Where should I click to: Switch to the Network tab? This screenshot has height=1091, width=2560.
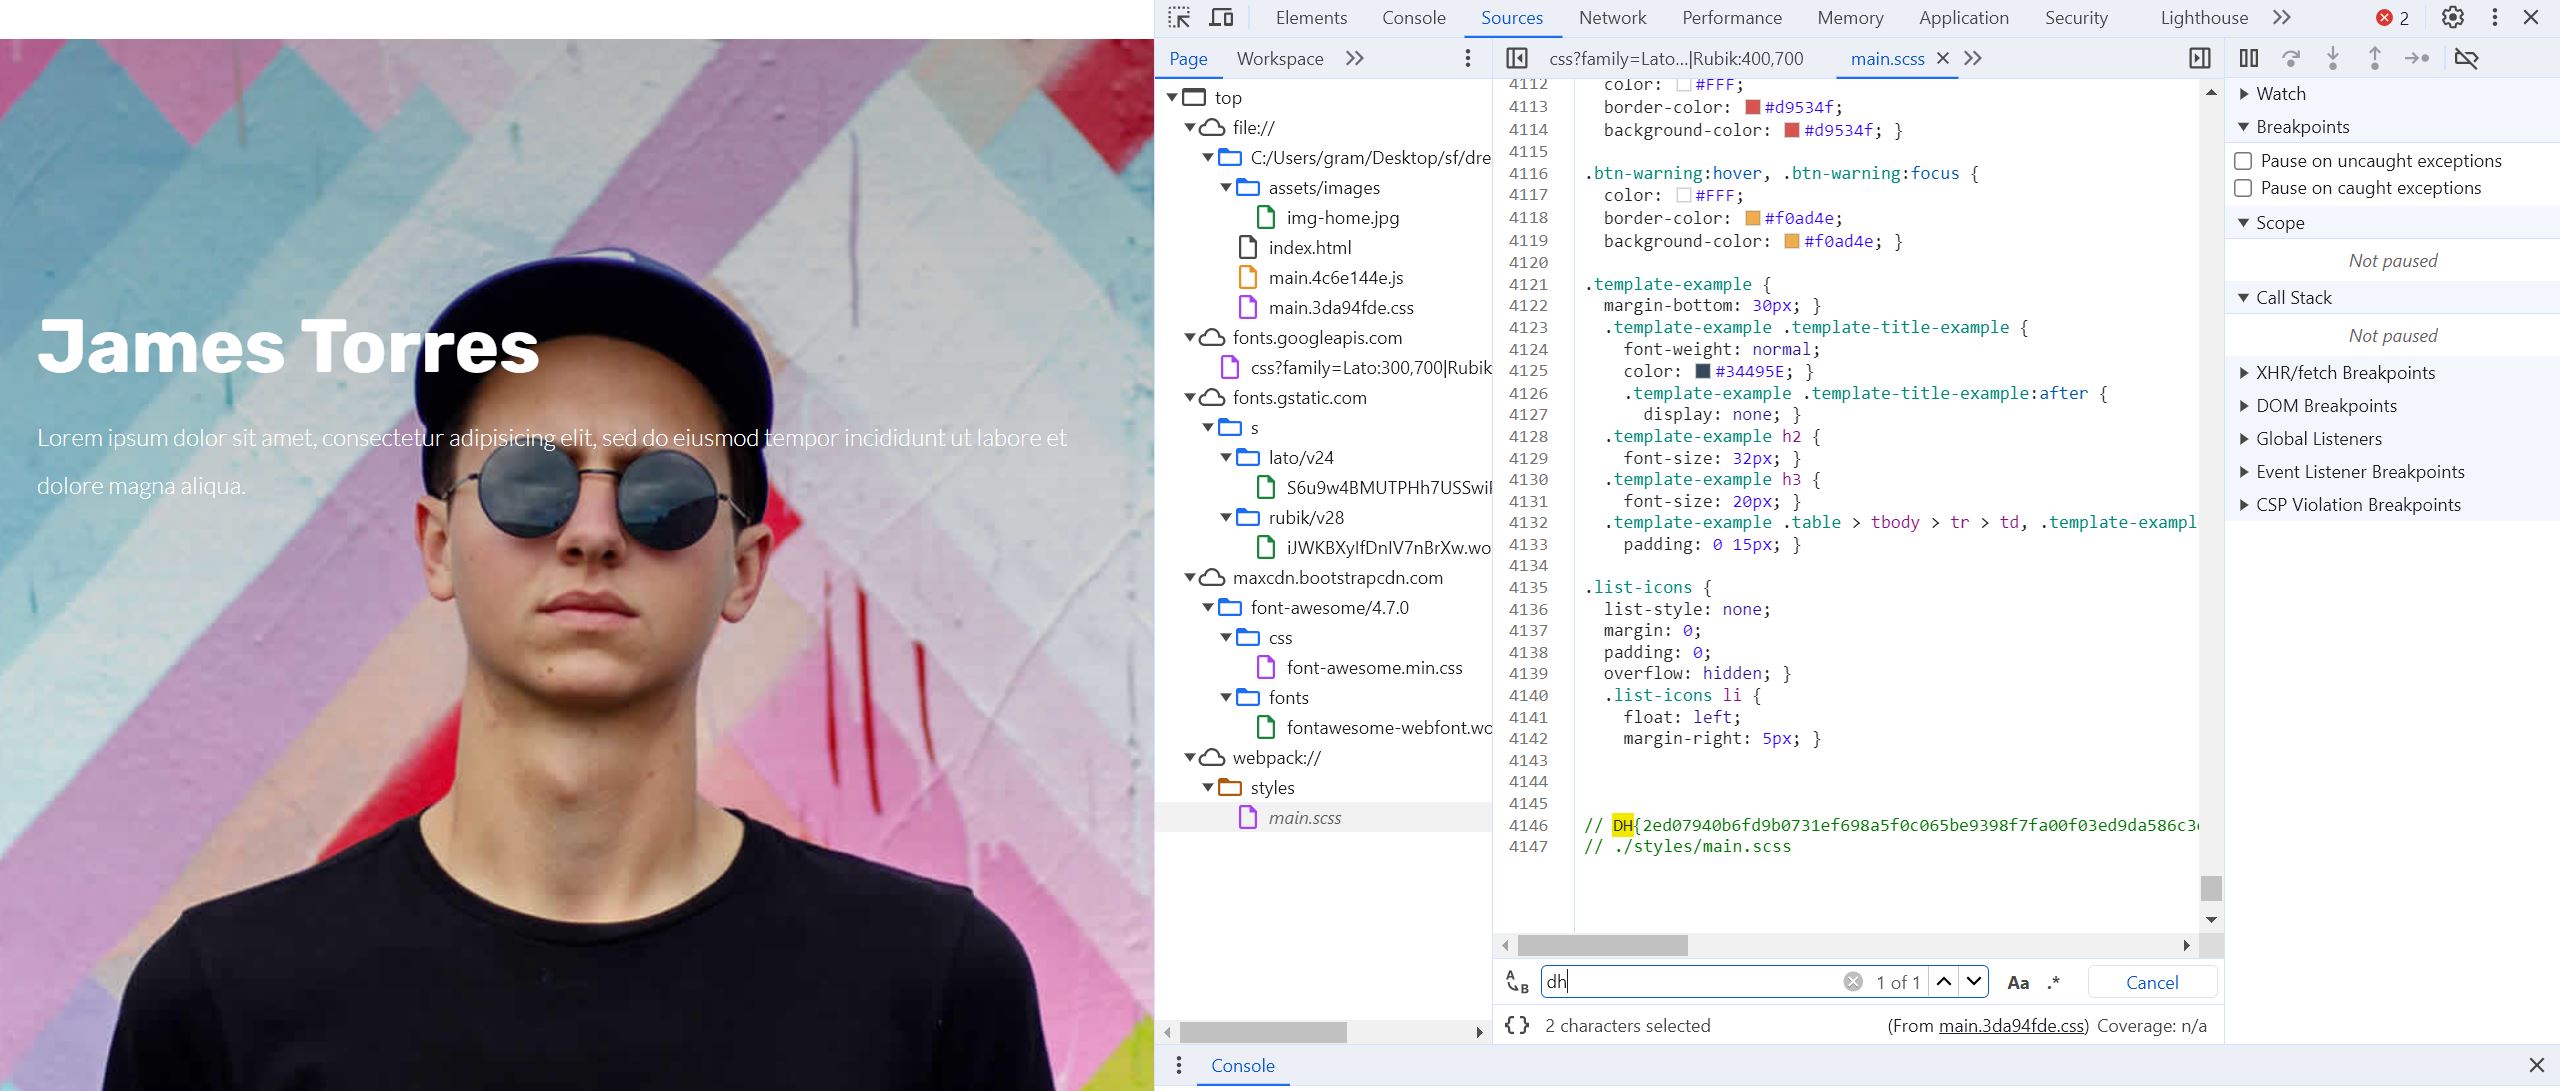pos(1612,17)
